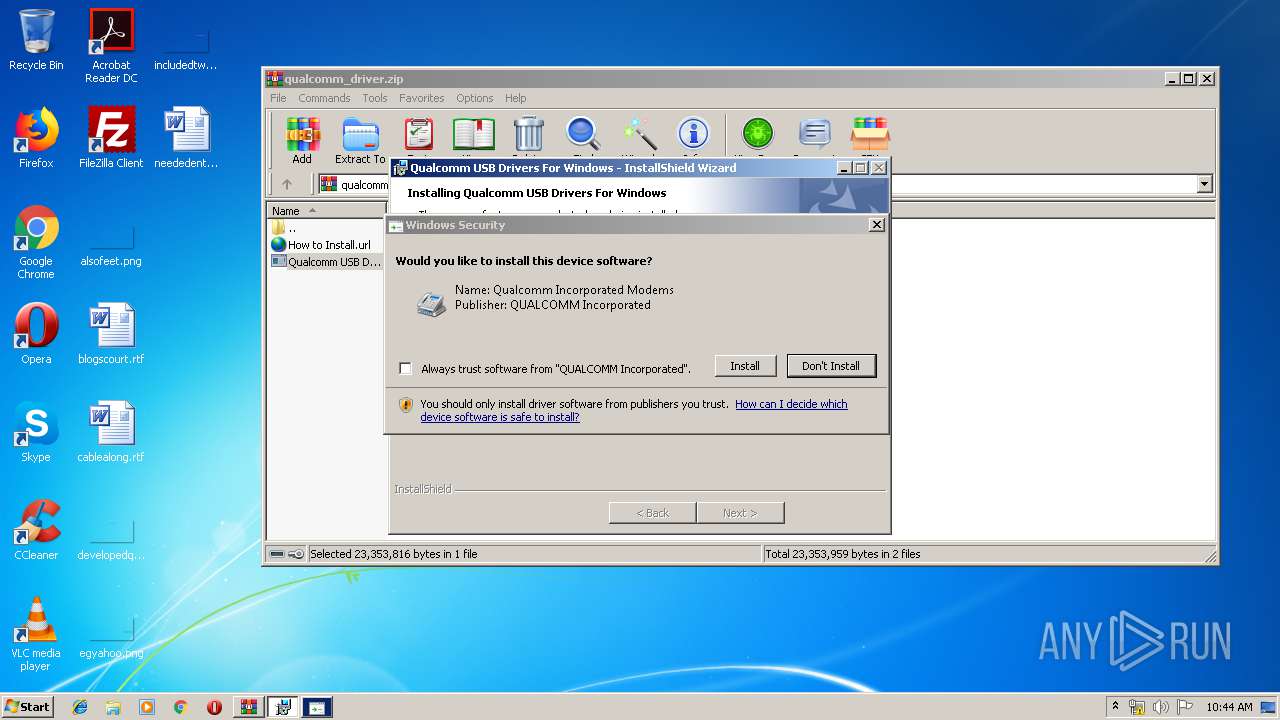Select the cablealong.rtf desktop file
The width and height of the screenshot is (1280, 720).
(x=111, y=432)
